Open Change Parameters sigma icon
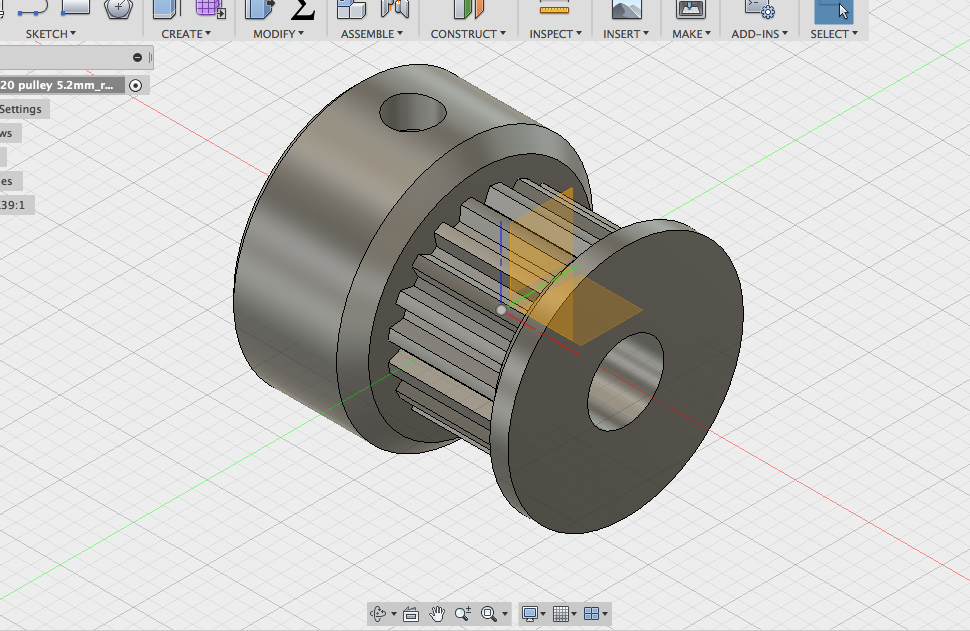This screenshot has width=970, height=631. tap(303, 9)
